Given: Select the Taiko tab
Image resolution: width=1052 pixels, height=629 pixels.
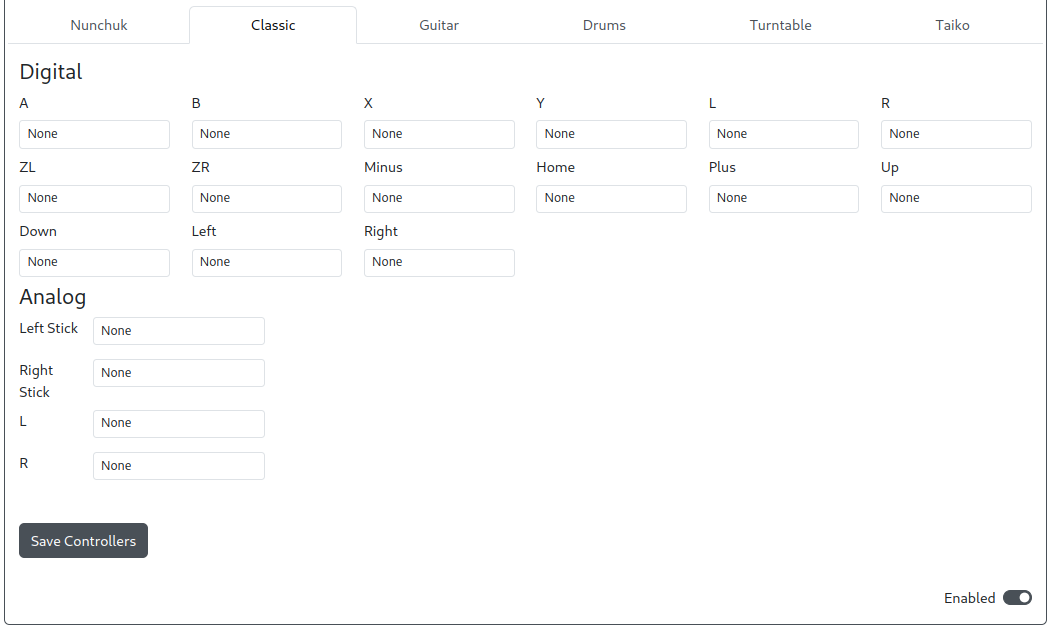Looking at the screenshot, I should pos(952,25).
